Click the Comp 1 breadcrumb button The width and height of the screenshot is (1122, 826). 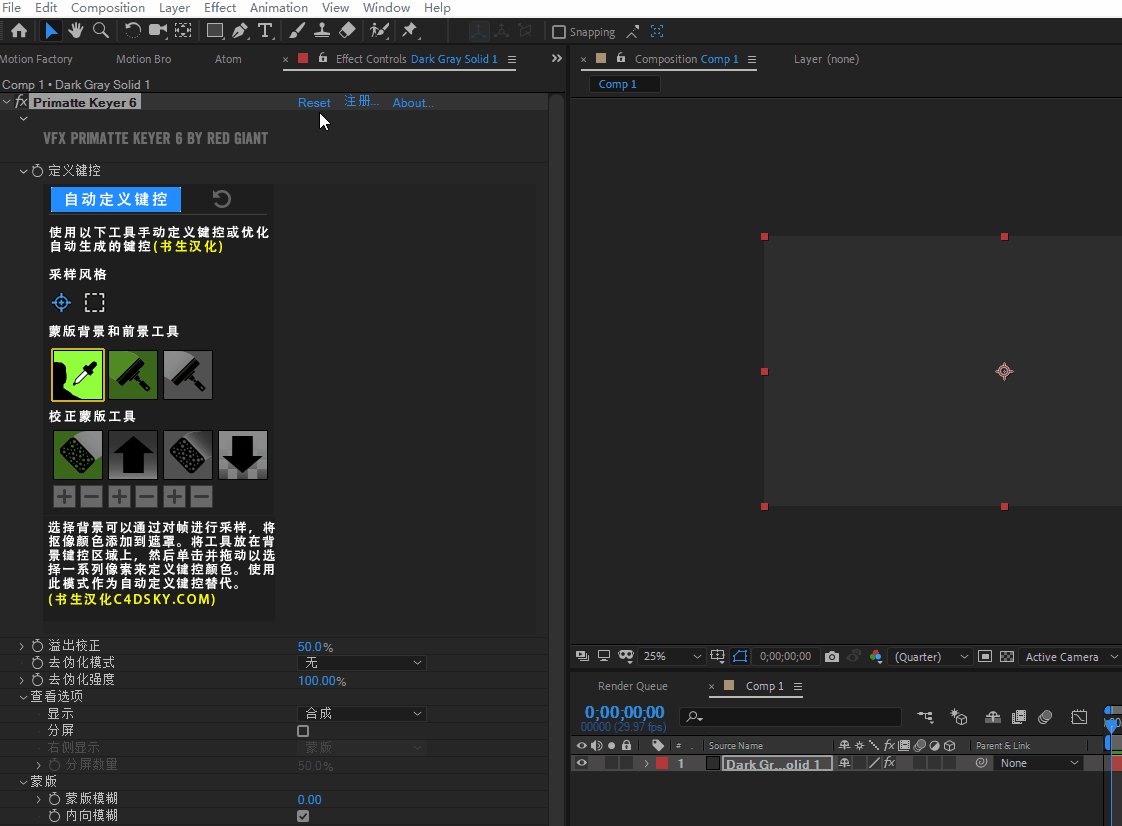(624, 84)
